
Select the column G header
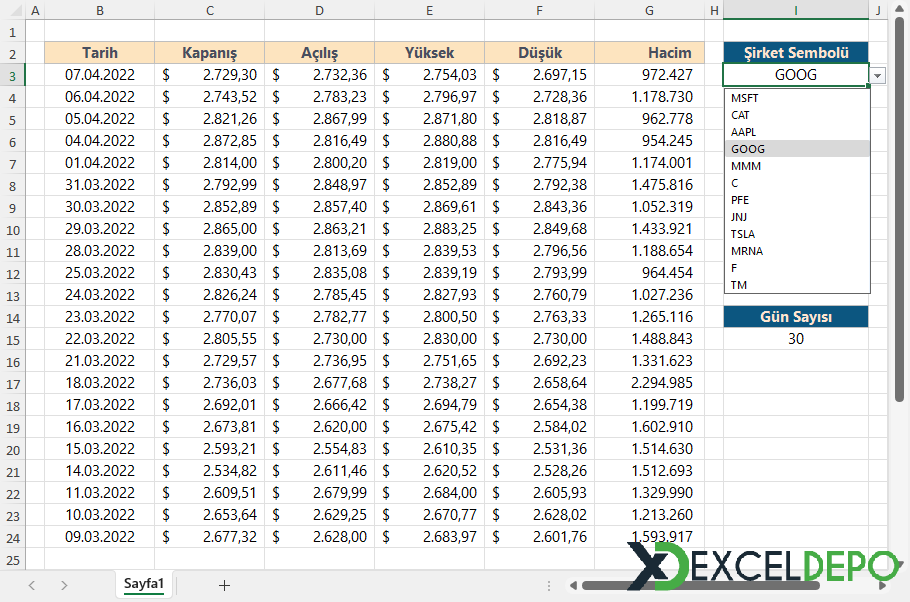pos(649,10)
